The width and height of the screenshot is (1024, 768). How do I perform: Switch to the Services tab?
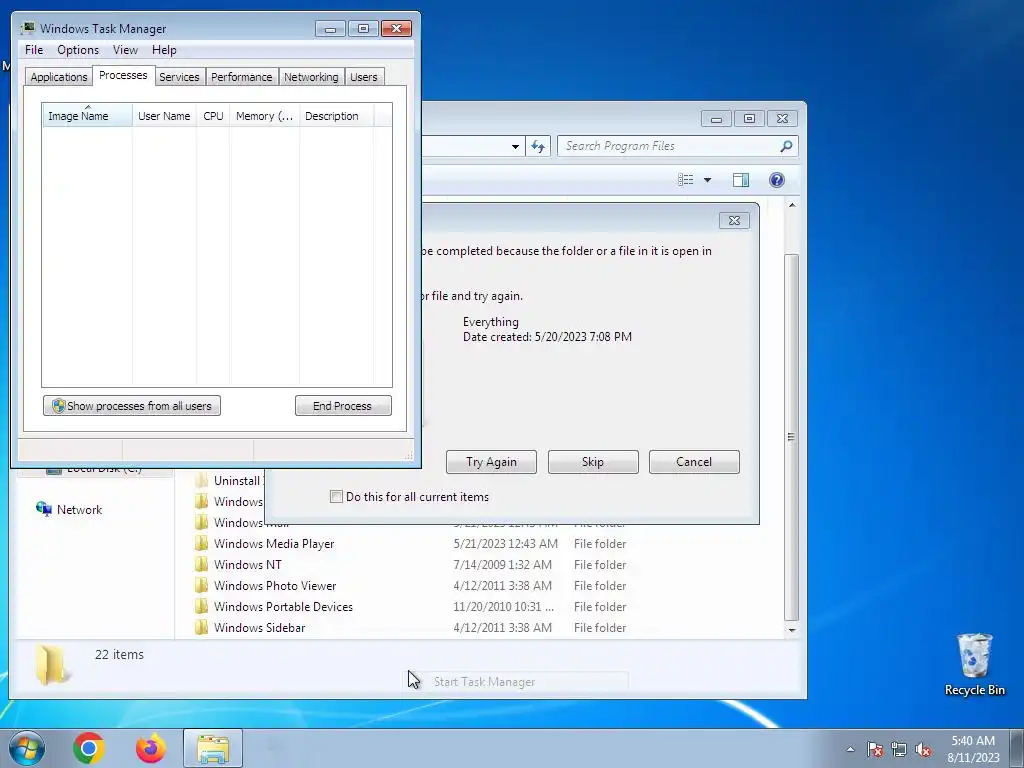(179, 76)
